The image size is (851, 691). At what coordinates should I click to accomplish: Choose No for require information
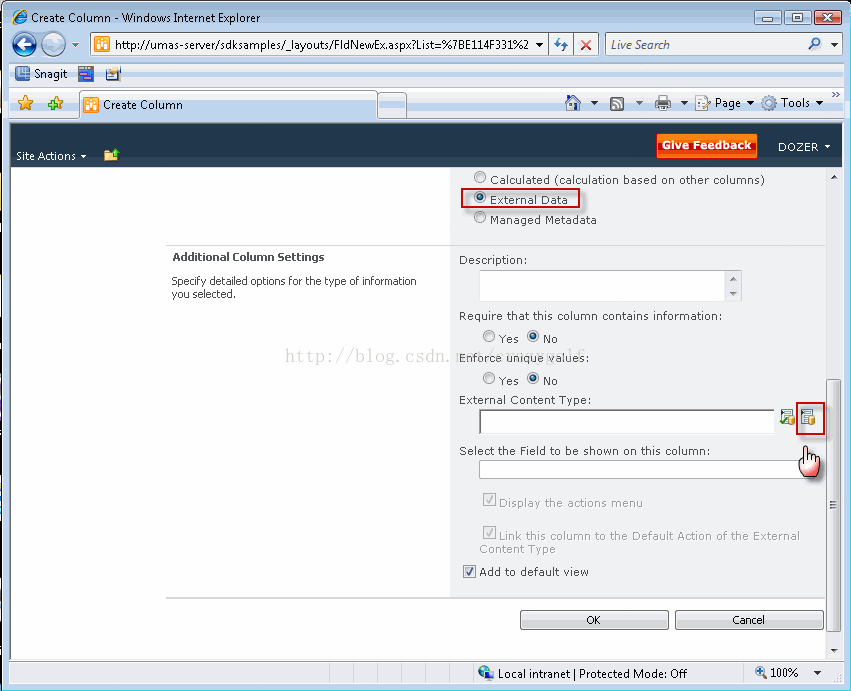(x=533, y=337)
